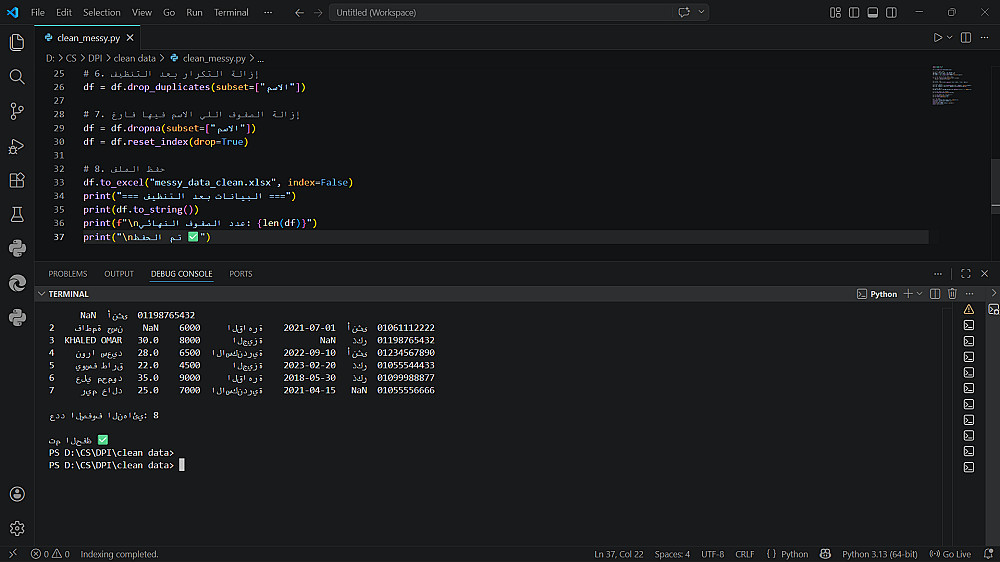
Task: Open the new terminal launch profile dropdown
Action: pyautogui.click(x=919, y=294)
